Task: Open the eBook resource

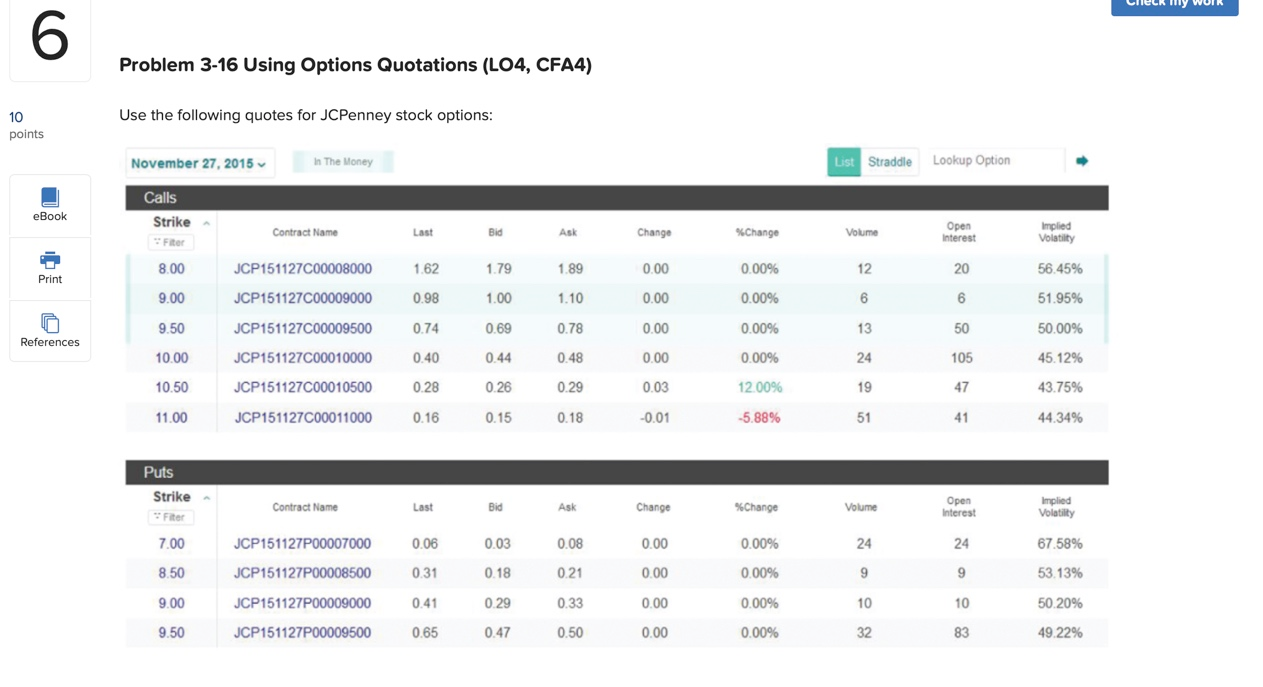Action: point(49,206)
